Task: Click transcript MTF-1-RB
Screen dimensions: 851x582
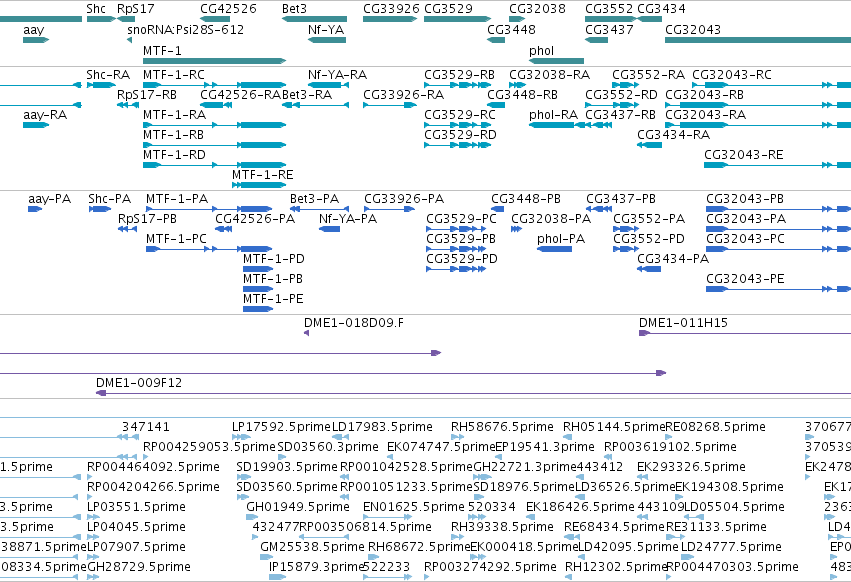Action: (x=214, y=145)
